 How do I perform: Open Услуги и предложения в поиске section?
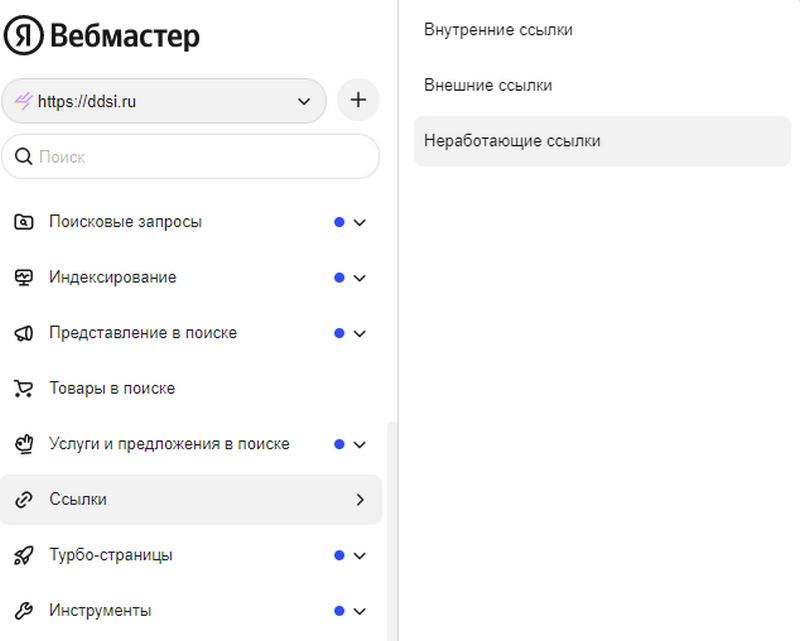[190, 444]
